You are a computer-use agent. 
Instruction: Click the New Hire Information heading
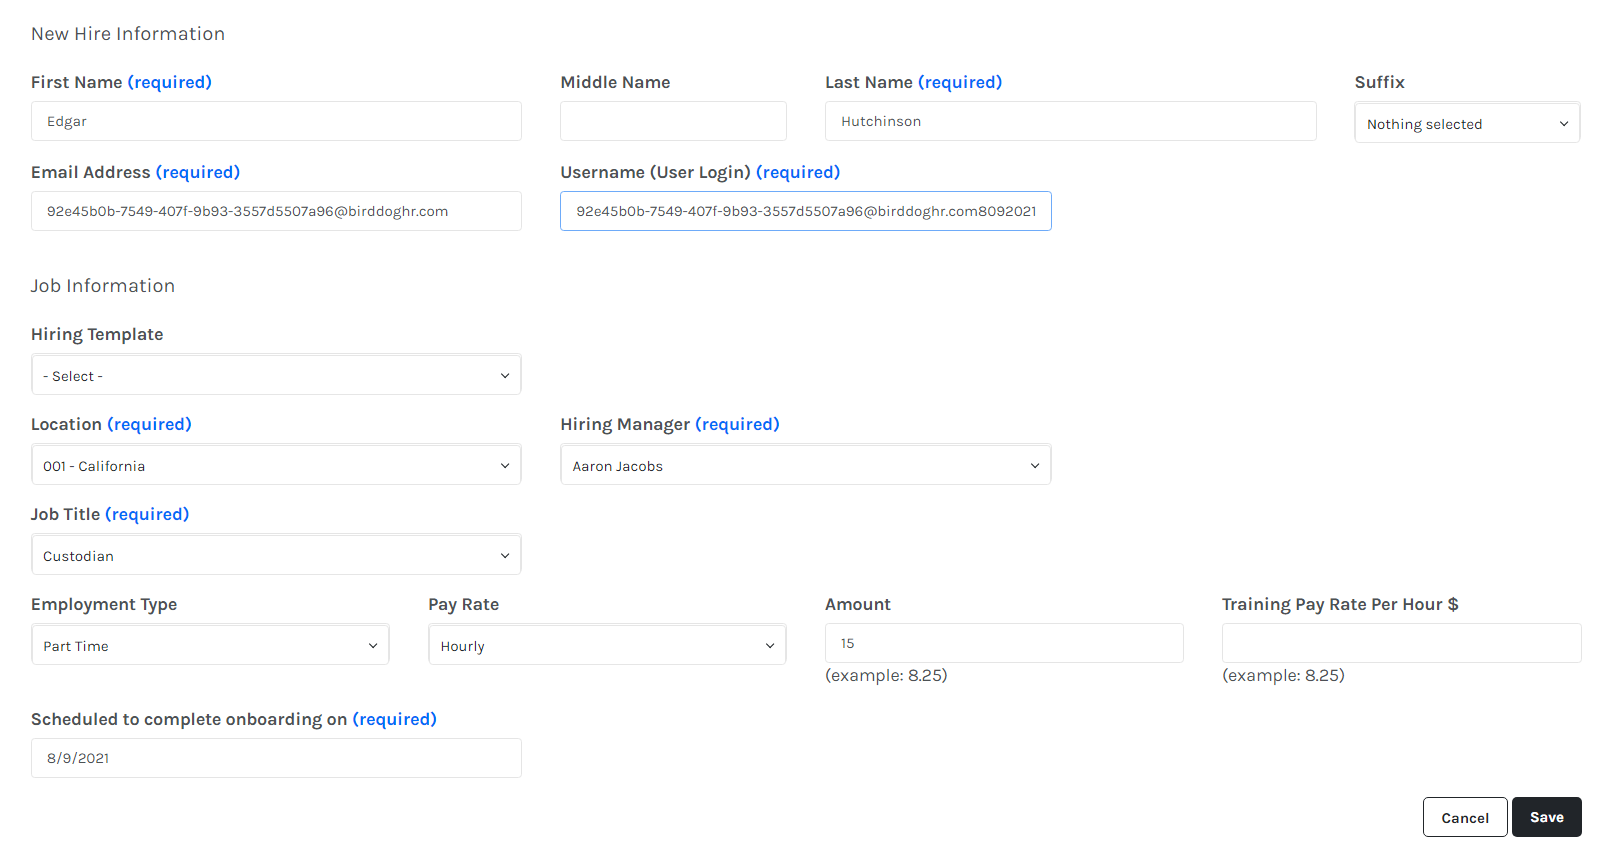128,34
